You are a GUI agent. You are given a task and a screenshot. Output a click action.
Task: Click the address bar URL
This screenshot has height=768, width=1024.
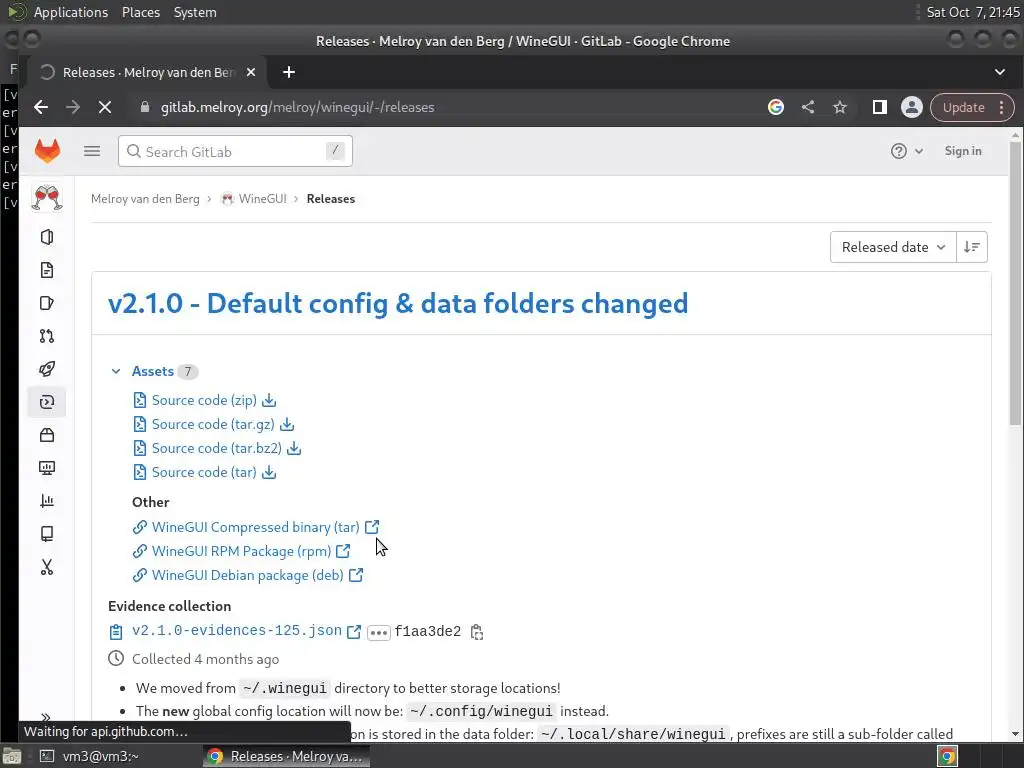coord(298,107)
